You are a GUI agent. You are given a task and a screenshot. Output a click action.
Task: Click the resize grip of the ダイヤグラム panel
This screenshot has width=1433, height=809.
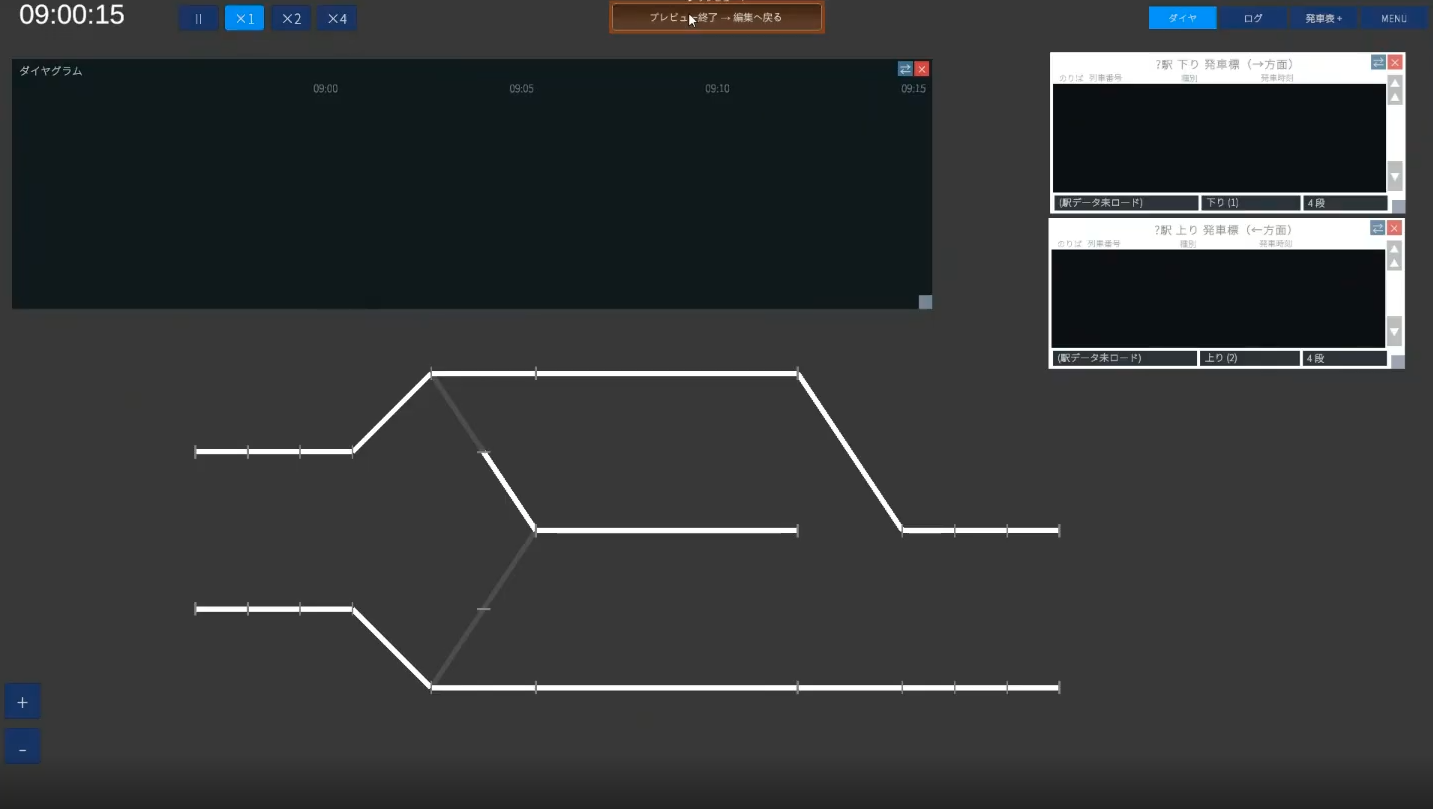tap(925, 302)
